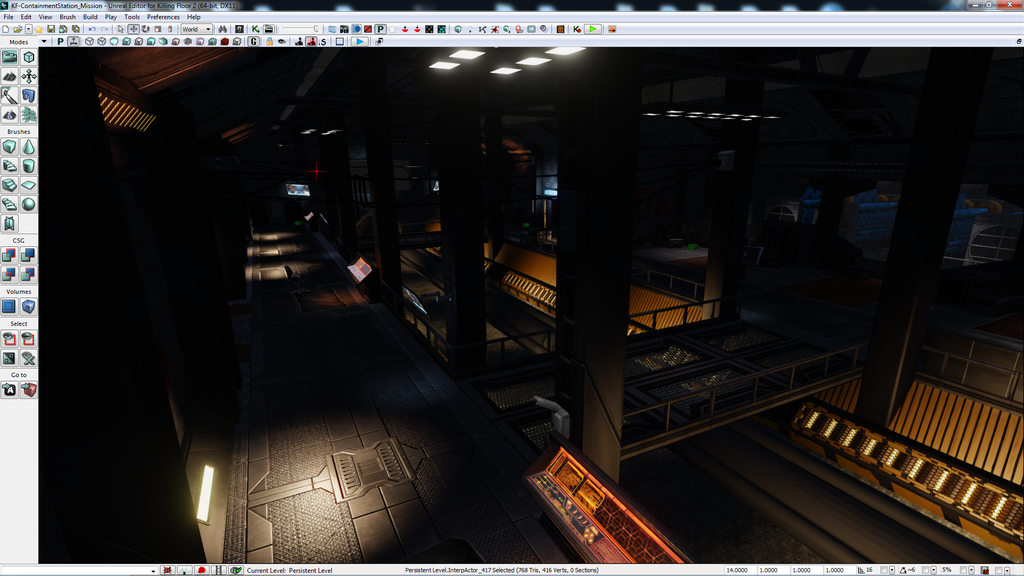Select the Sheet brush builder
Viewport: 1024px width, 576px height.
coord(29,185)
